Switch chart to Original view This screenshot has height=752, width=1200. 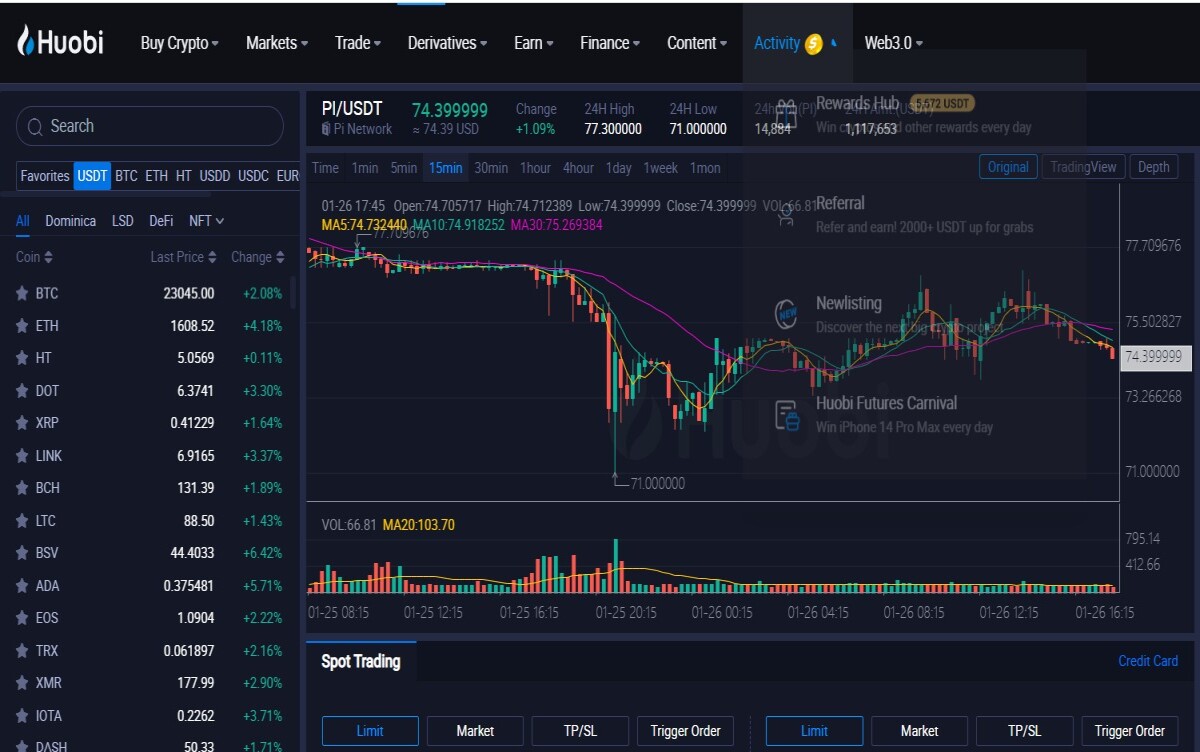(1008, 167)
